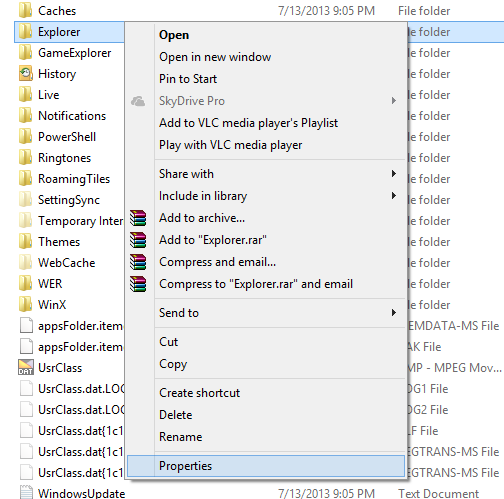Select the WinX folder name
The image size is (504, 499).
[x=52, y=305]
